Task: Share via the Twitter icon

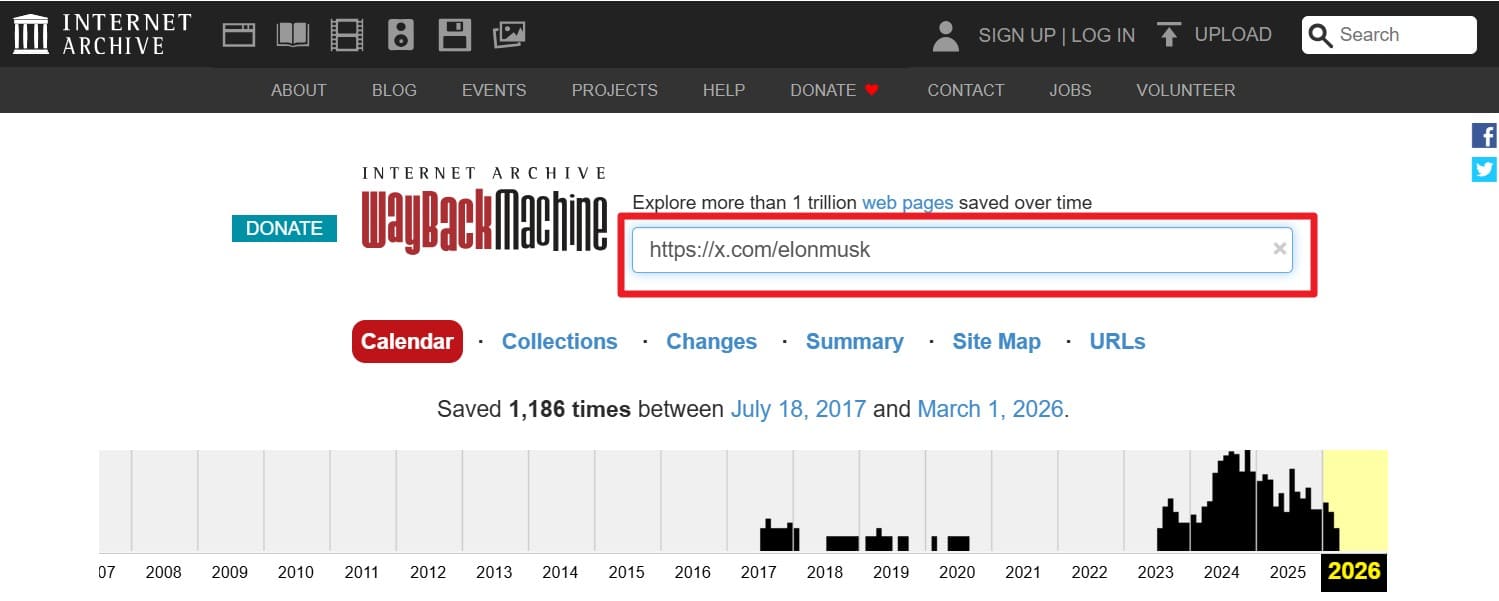Action: pos(1484,169)
